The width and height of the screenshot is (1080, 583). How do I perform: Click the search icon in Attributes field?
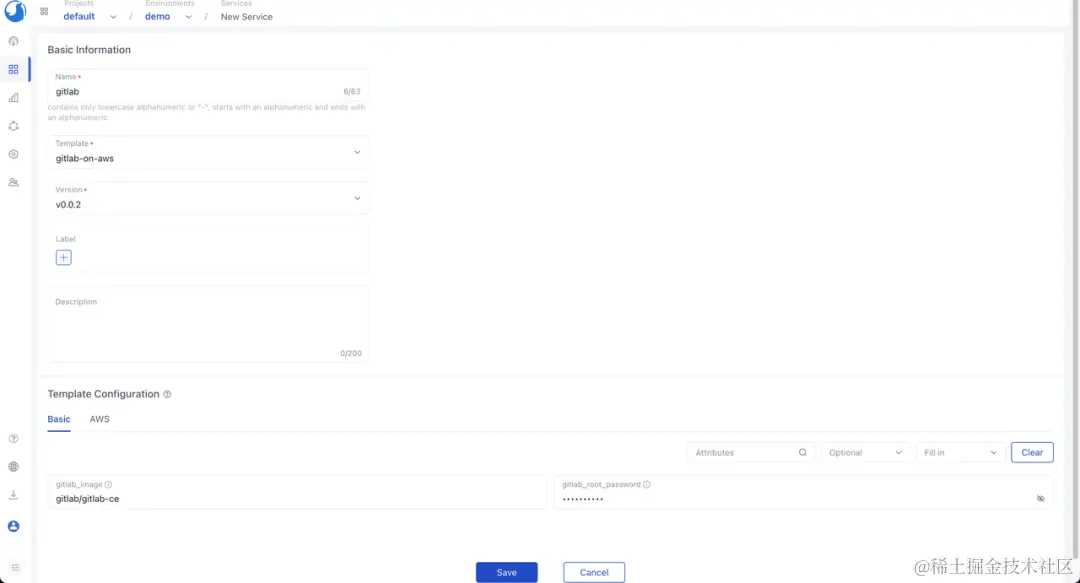click(802, 453)
